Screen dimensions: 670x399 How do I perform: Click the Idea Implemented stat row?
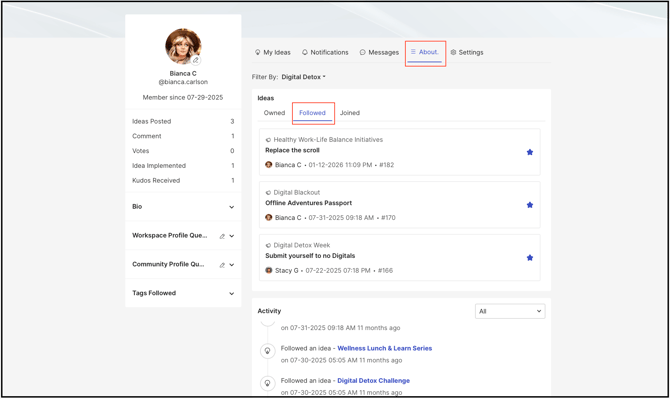click(x=183, y=166)
